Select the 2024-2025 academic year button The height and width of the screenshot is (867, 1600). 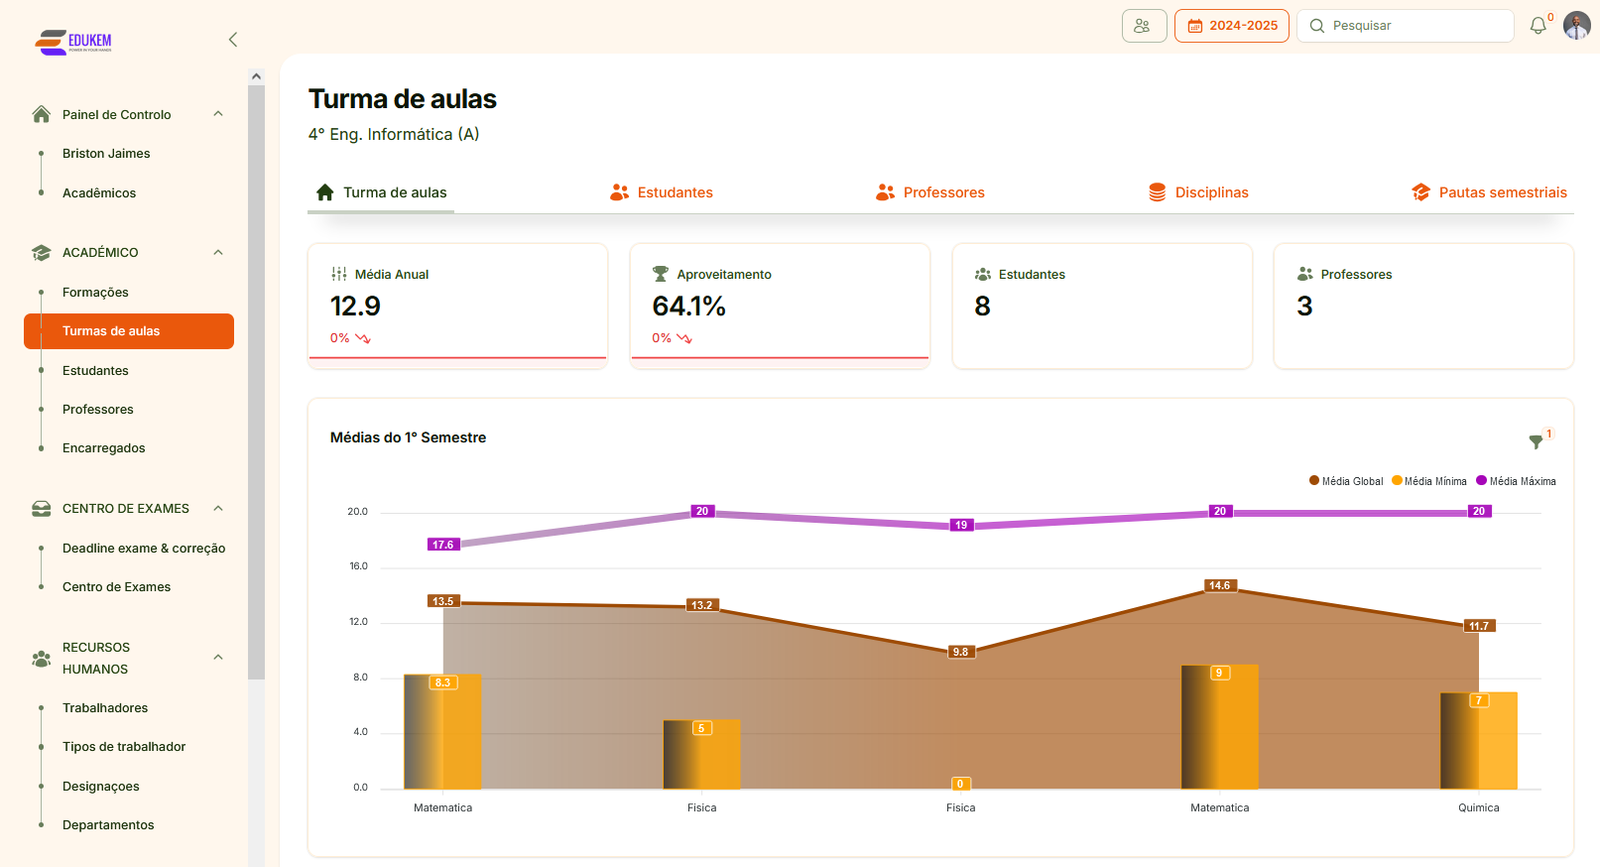1231,26
